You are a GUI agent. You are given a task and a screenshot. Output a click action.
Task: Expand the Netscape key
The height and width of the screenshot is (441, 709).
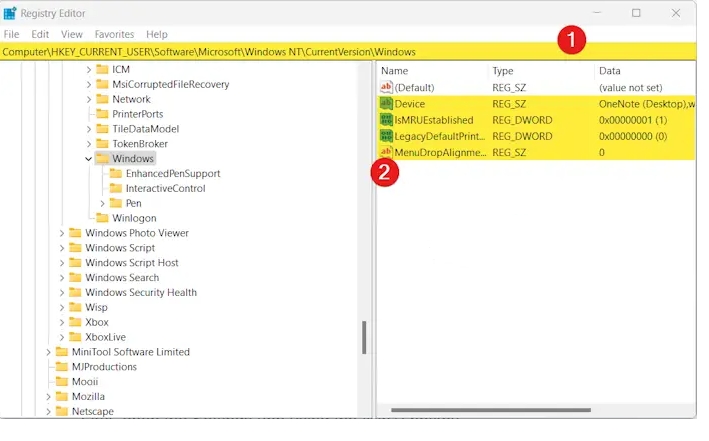[48, 412]
